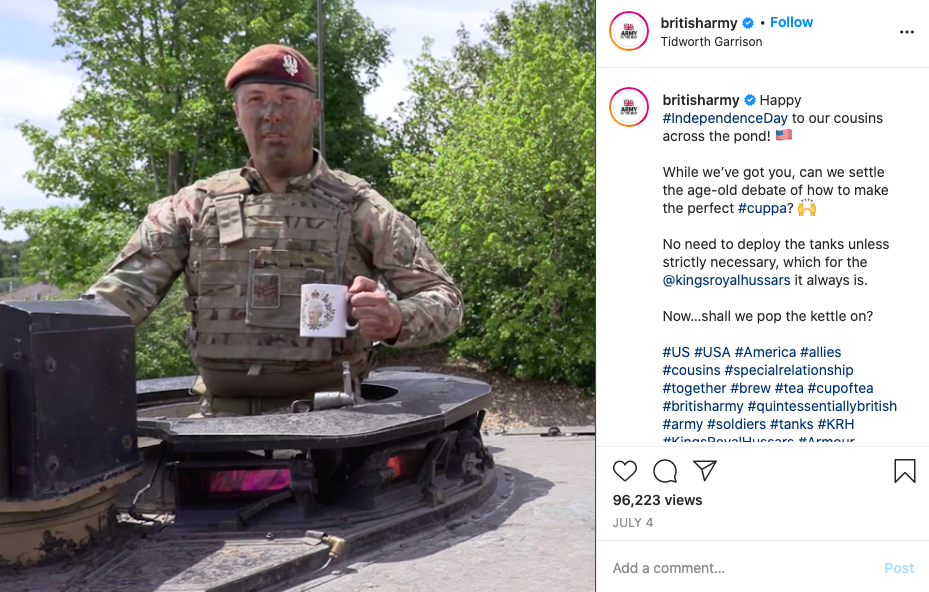The width and height of the screenshot is (929, 592).
Task: Click the soldier video to play or pause
Action: click(297, 296)
